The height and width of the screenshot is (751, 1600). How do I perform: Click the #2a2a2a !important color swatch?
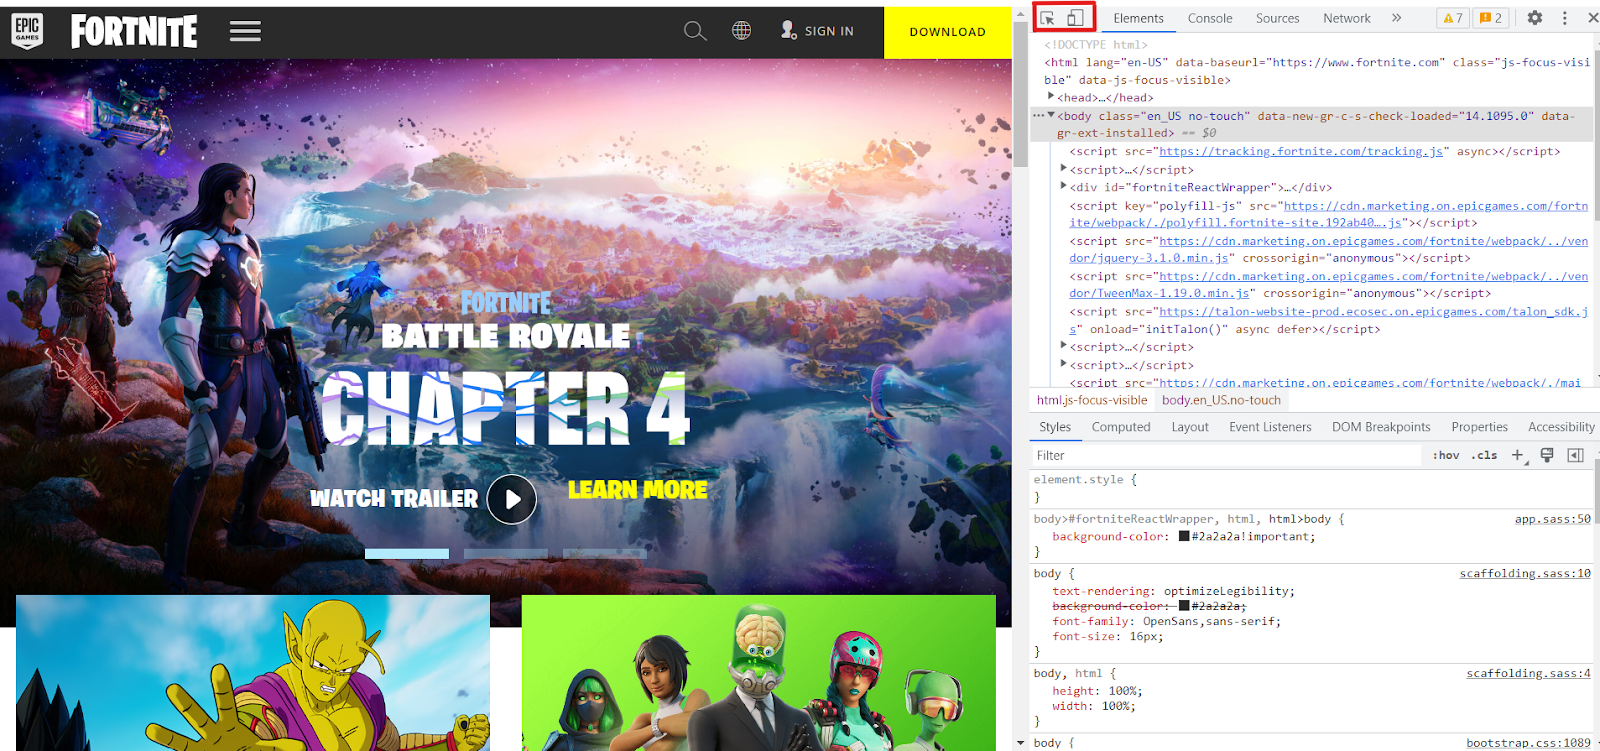coord(1184,537)
